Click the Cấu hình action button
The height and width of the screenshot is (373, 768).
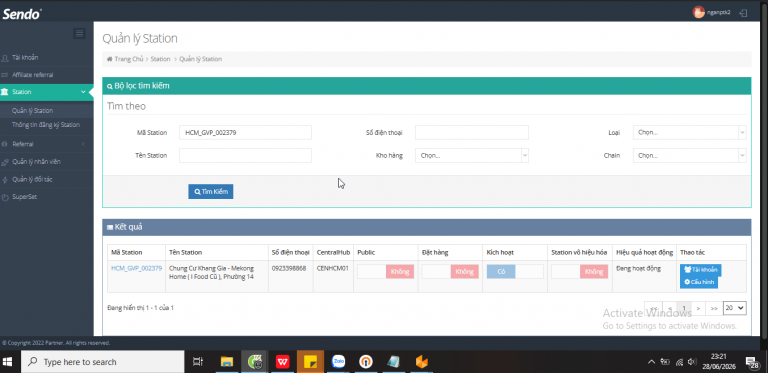click(x=698, y=282)
